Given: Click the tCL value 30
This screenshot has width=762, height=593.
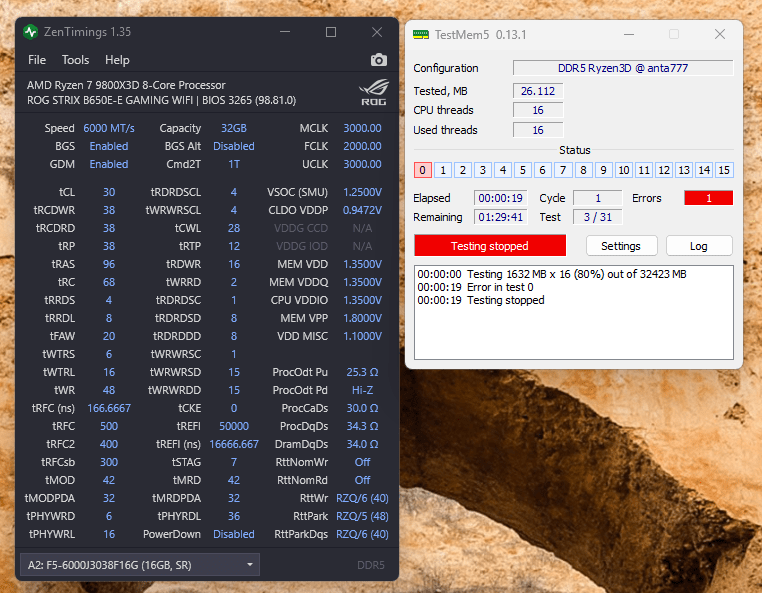Looking at the screenshot, I should click(109, 192).
